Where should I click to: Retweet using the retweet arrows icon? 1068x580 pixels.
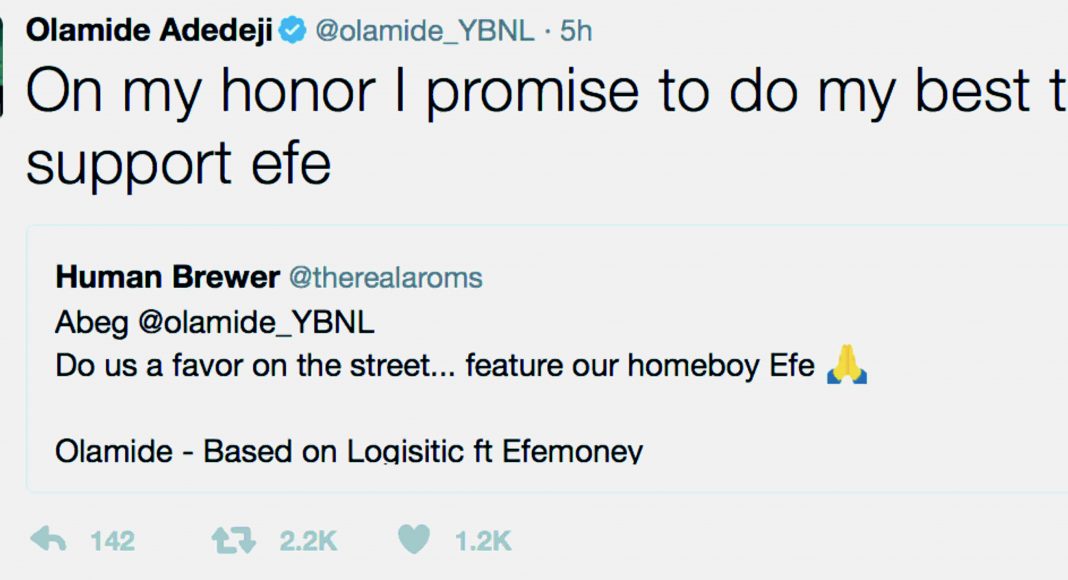pos(233,541)
